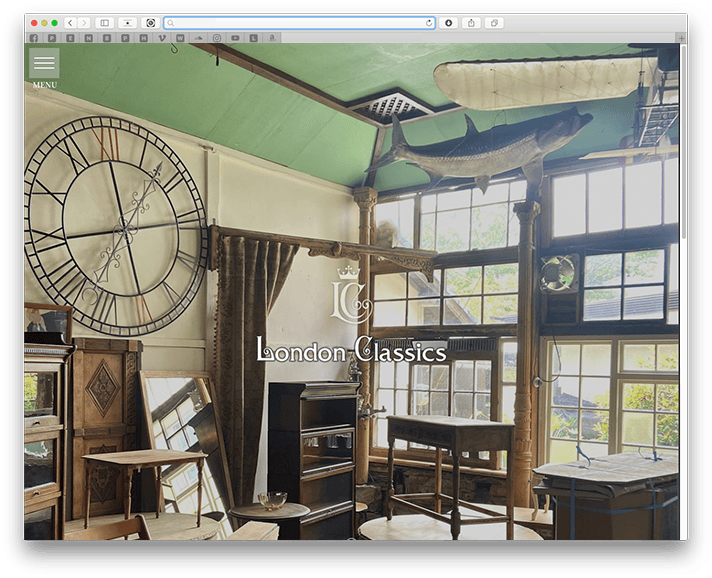Open the H bookmark icon
Screen dimensions: 712x578
tap(143, 38)
